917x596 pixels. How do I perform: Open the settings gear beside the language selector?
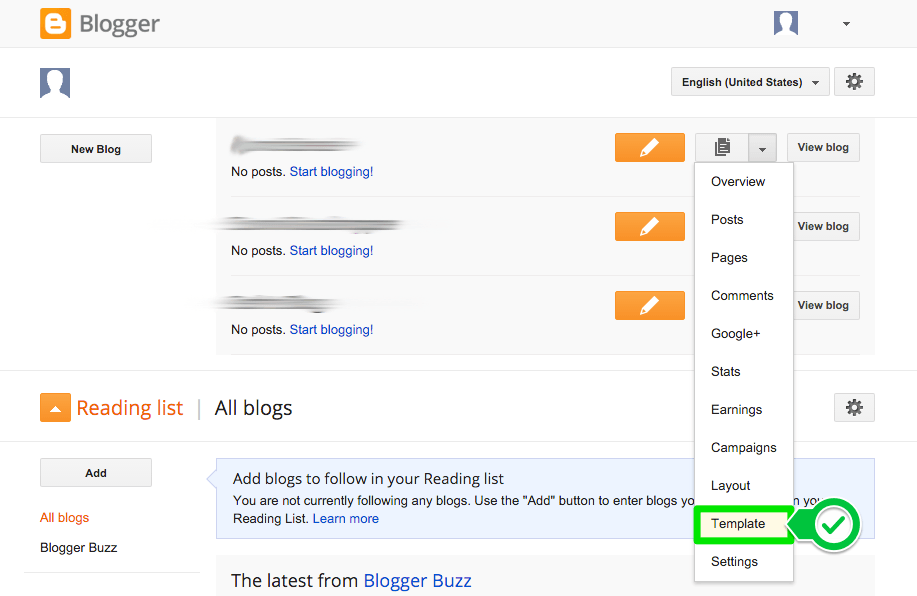(x=853, y=81)
